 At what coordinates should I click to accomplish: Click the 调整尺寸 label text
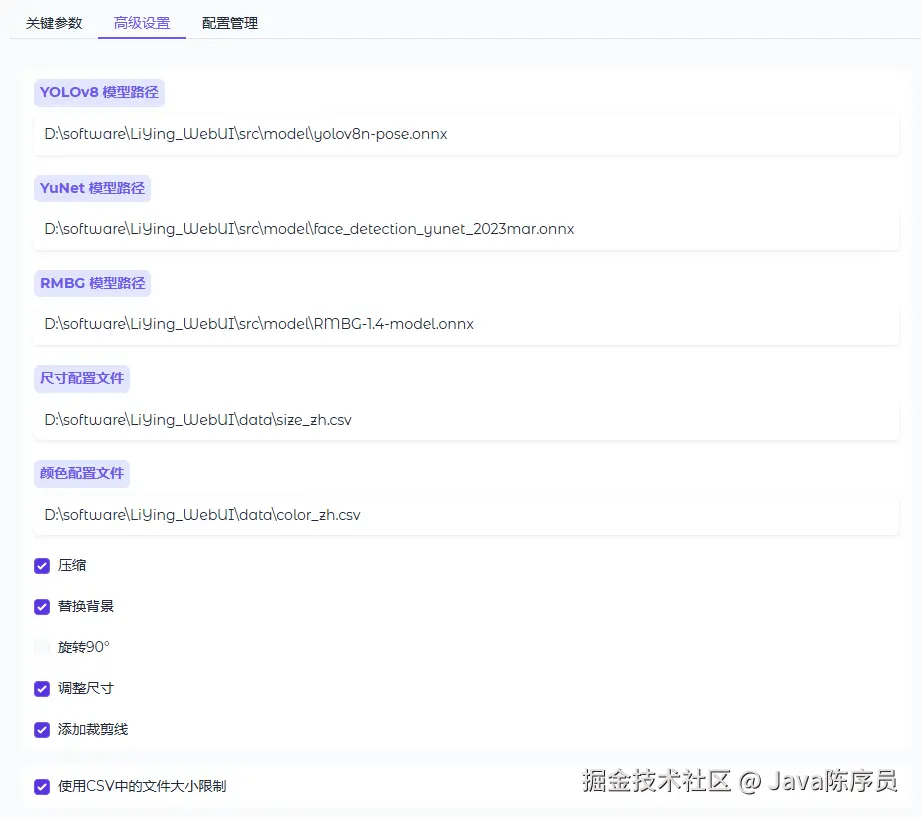point(86,689)
